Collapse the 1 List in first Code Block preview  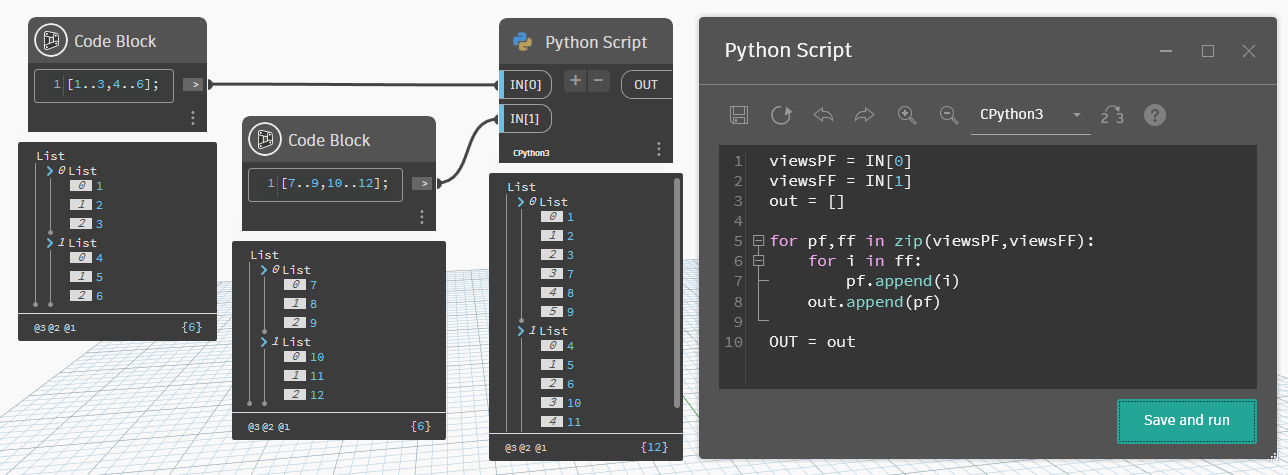[49, 243]
